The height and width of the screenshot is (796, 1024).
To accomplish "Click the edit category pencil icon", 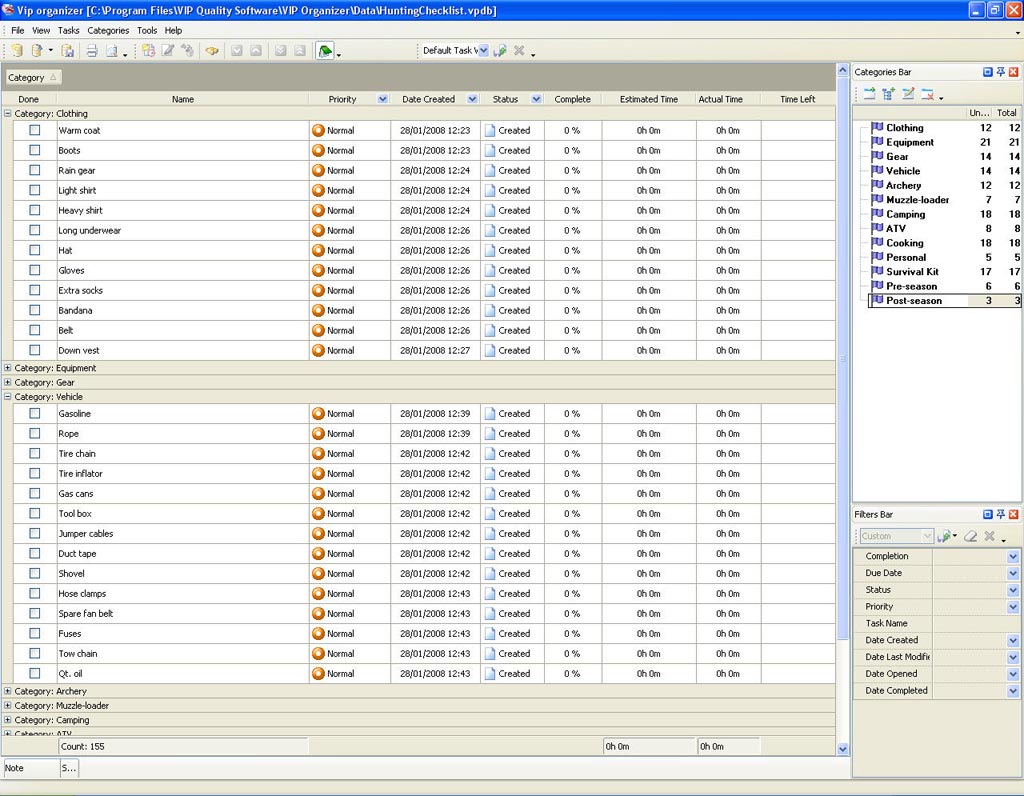I will pyautogui.click(x=908, y=94).
